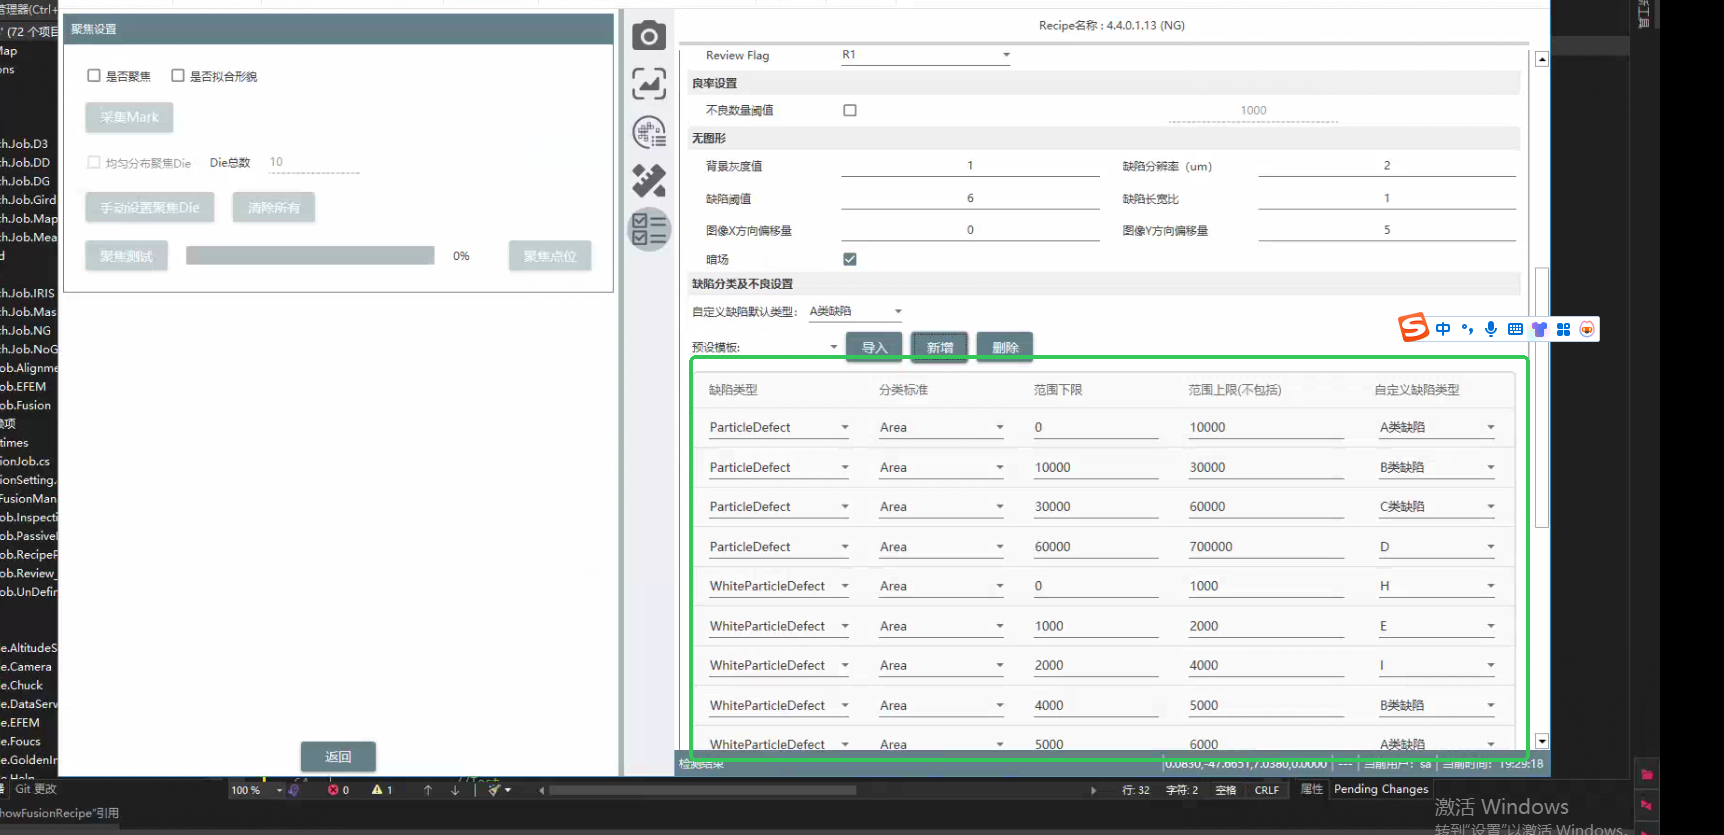The image size is (1724, 835).
Task: Select the checklist settings icon
Action: point(649,229)
